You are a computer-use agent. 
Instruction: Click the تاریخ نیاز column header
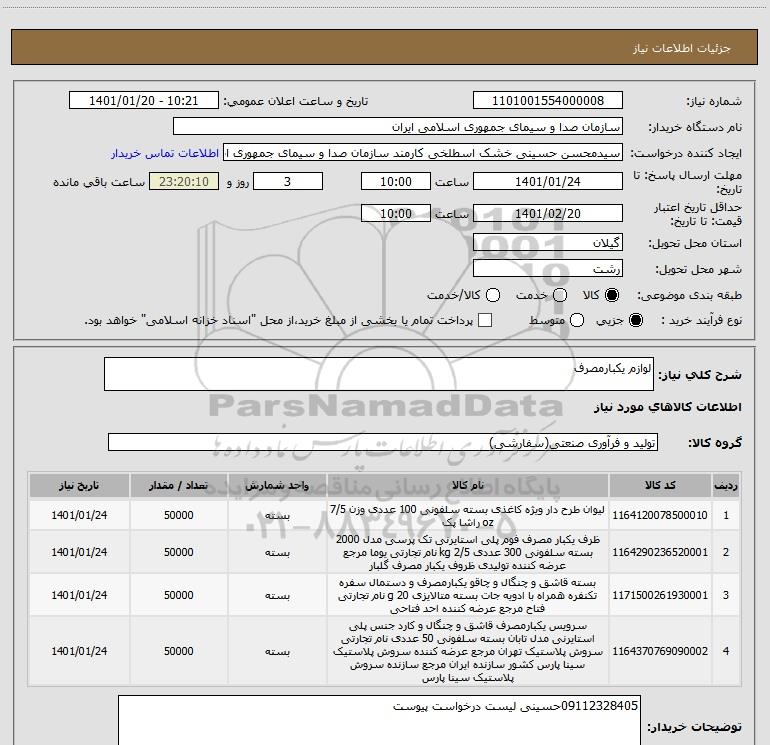tap(79, 485)
